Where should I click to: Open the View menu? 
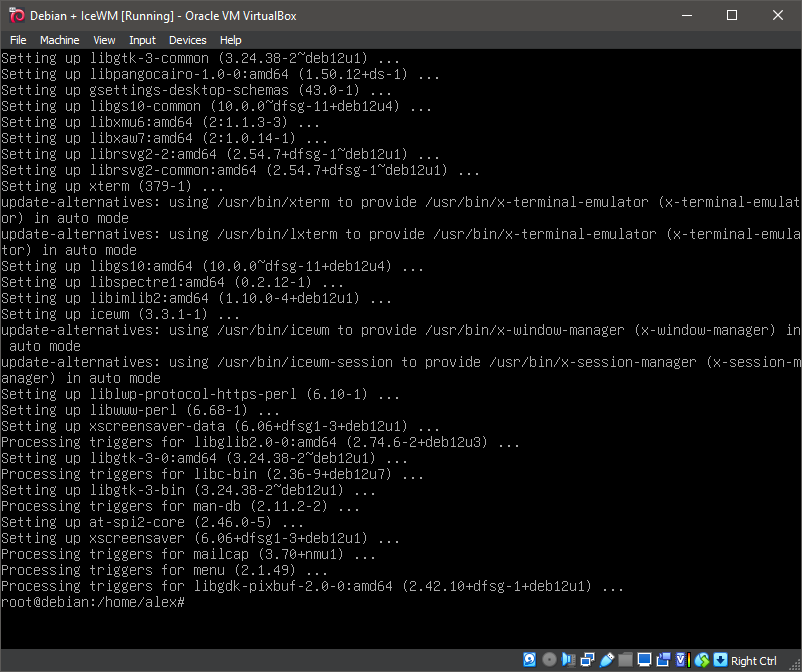104,40
